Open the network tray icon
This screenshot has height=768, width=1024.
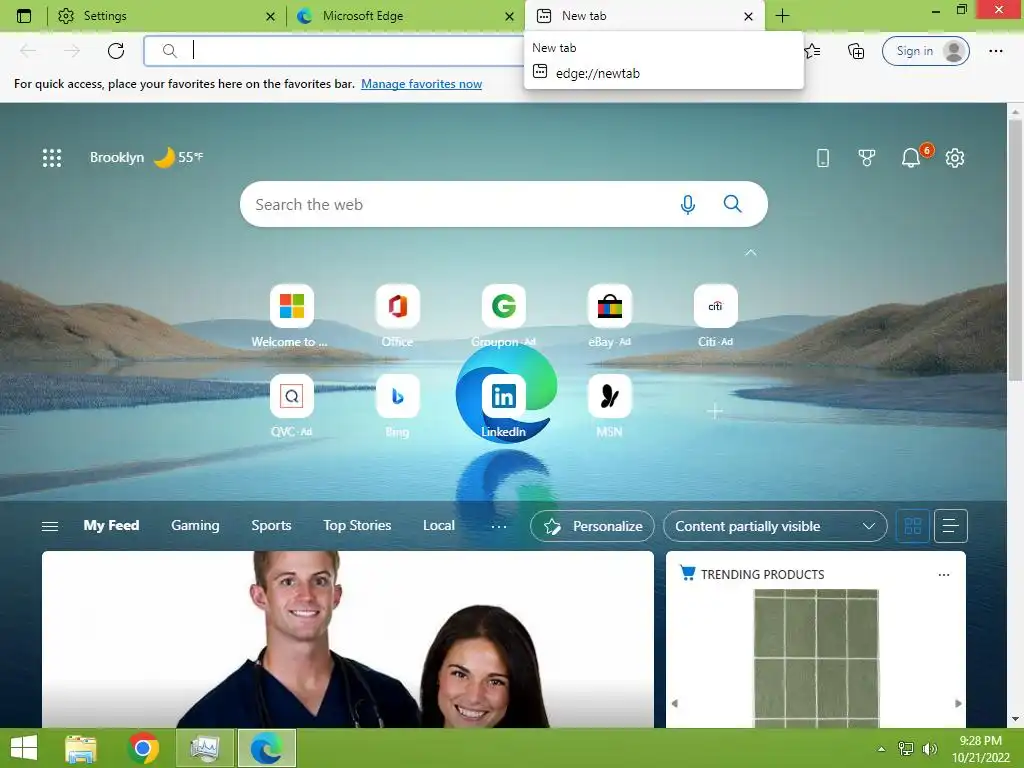(x=905, y=749)
